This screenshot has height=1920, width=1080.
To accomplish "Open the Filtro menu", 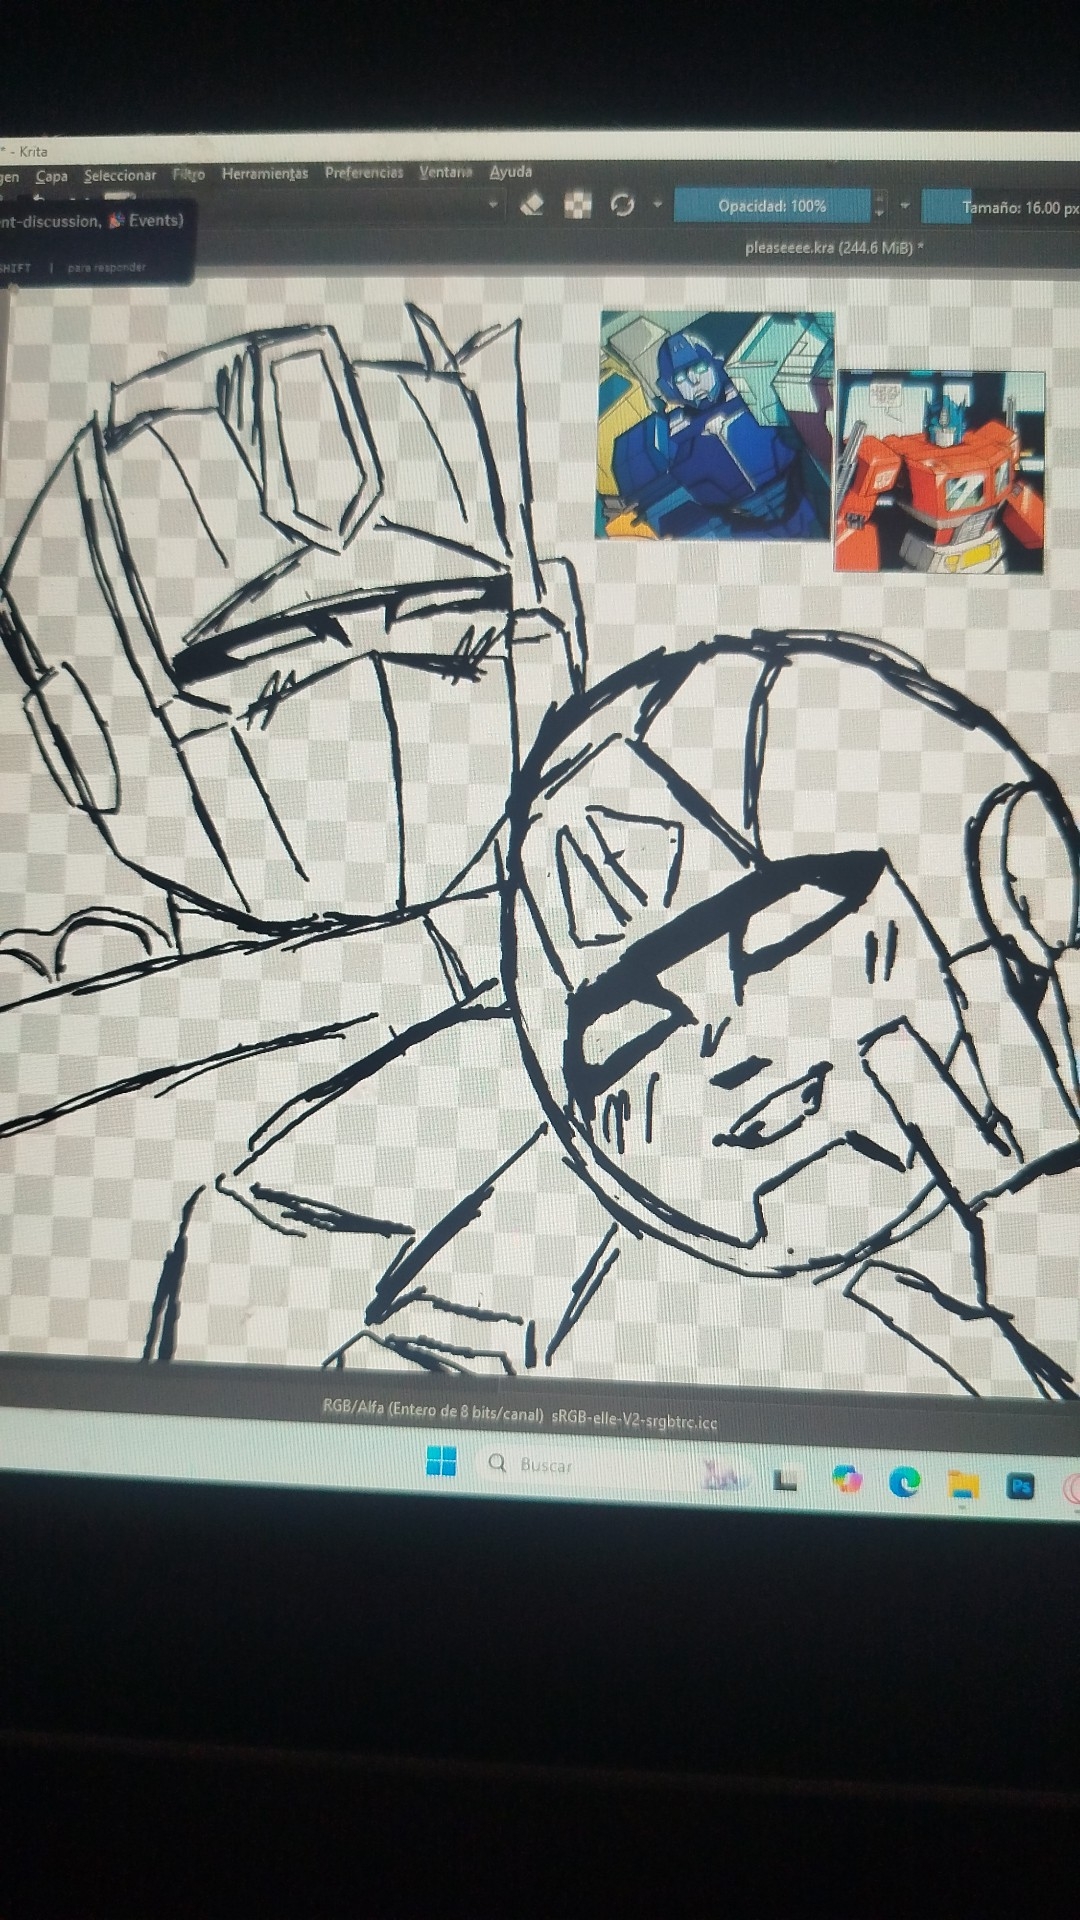I will [x=188, y=174].
